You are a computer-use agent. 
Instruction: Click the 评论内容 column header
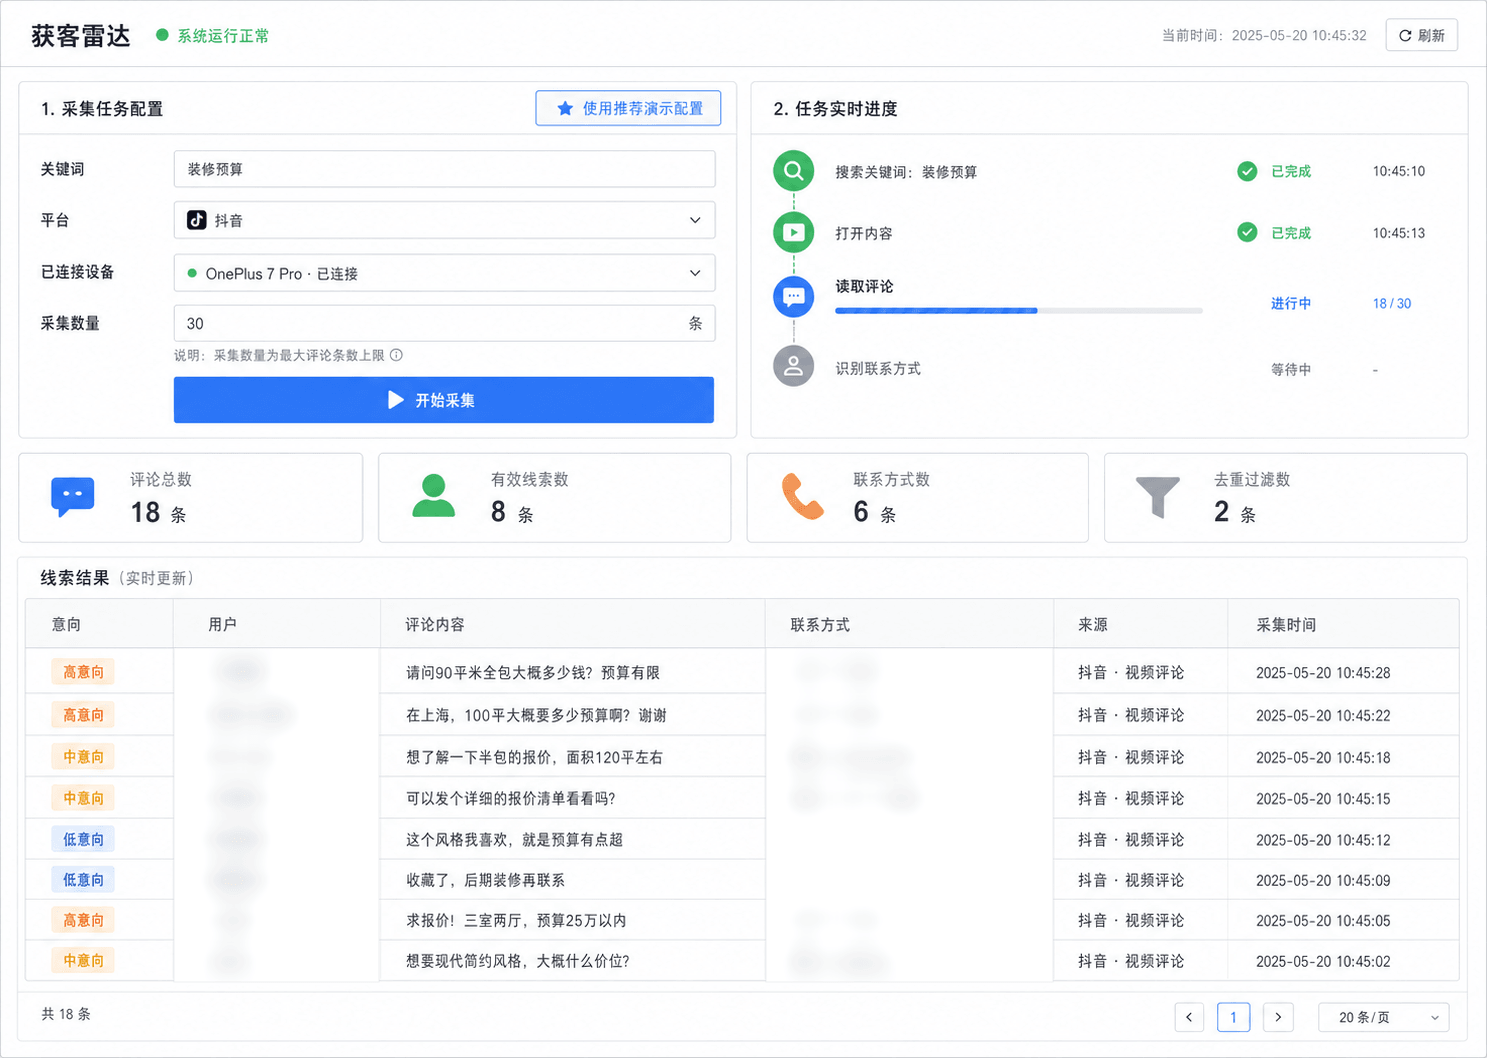pyautogui.click(x=435, y=625)
